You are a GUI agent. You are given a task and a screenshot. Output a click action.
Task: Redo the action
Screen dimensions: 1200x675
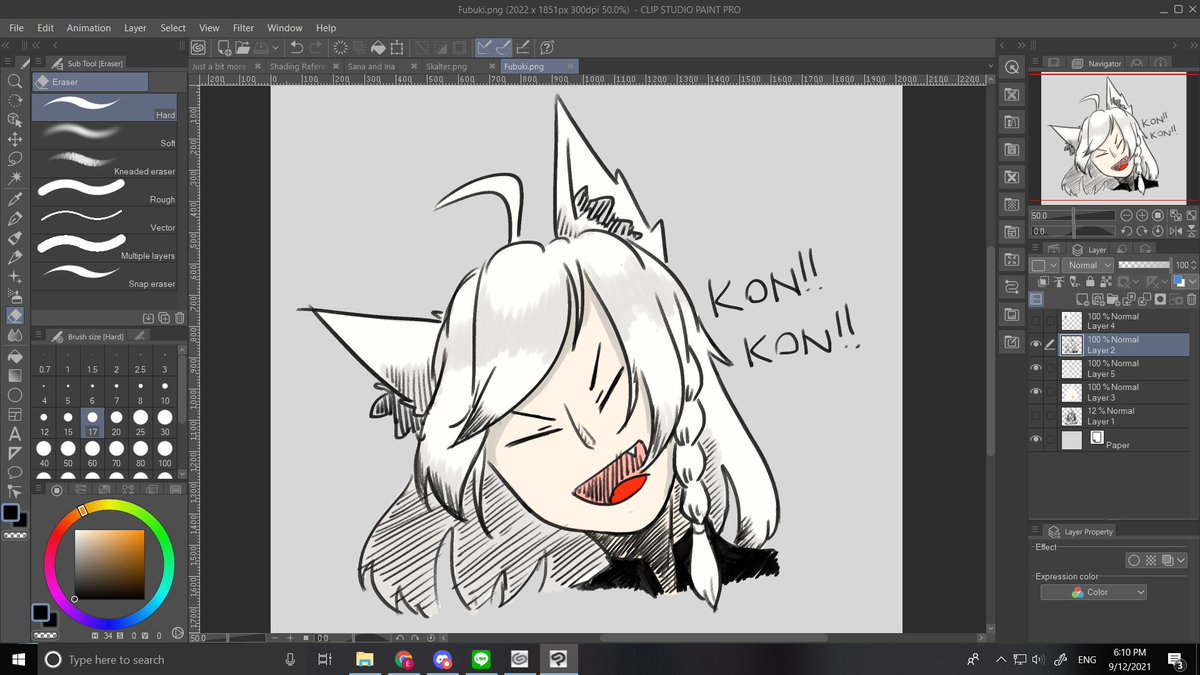point(316,47)
